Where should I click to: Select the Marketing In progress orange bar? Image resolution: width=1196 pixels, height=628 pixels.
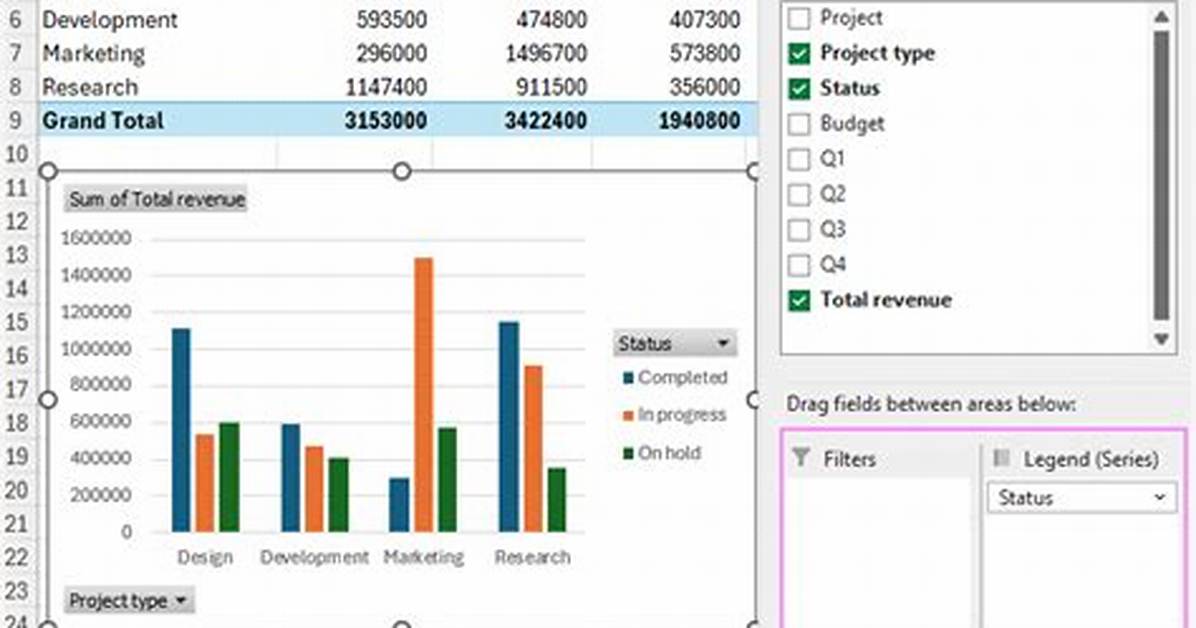(x=423, y=395)
